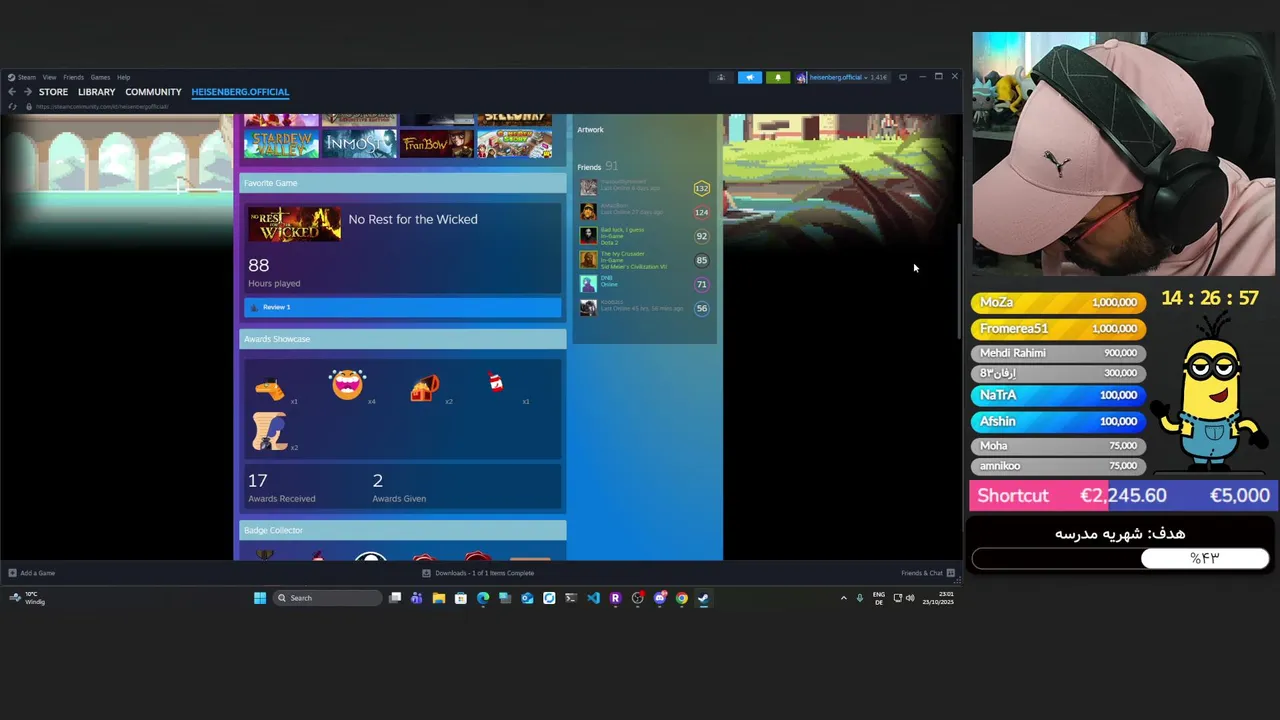The width and height of the screenshot is (1280, 720).
Task: Open the Windows Start menu
Action: tap(260, 598)
